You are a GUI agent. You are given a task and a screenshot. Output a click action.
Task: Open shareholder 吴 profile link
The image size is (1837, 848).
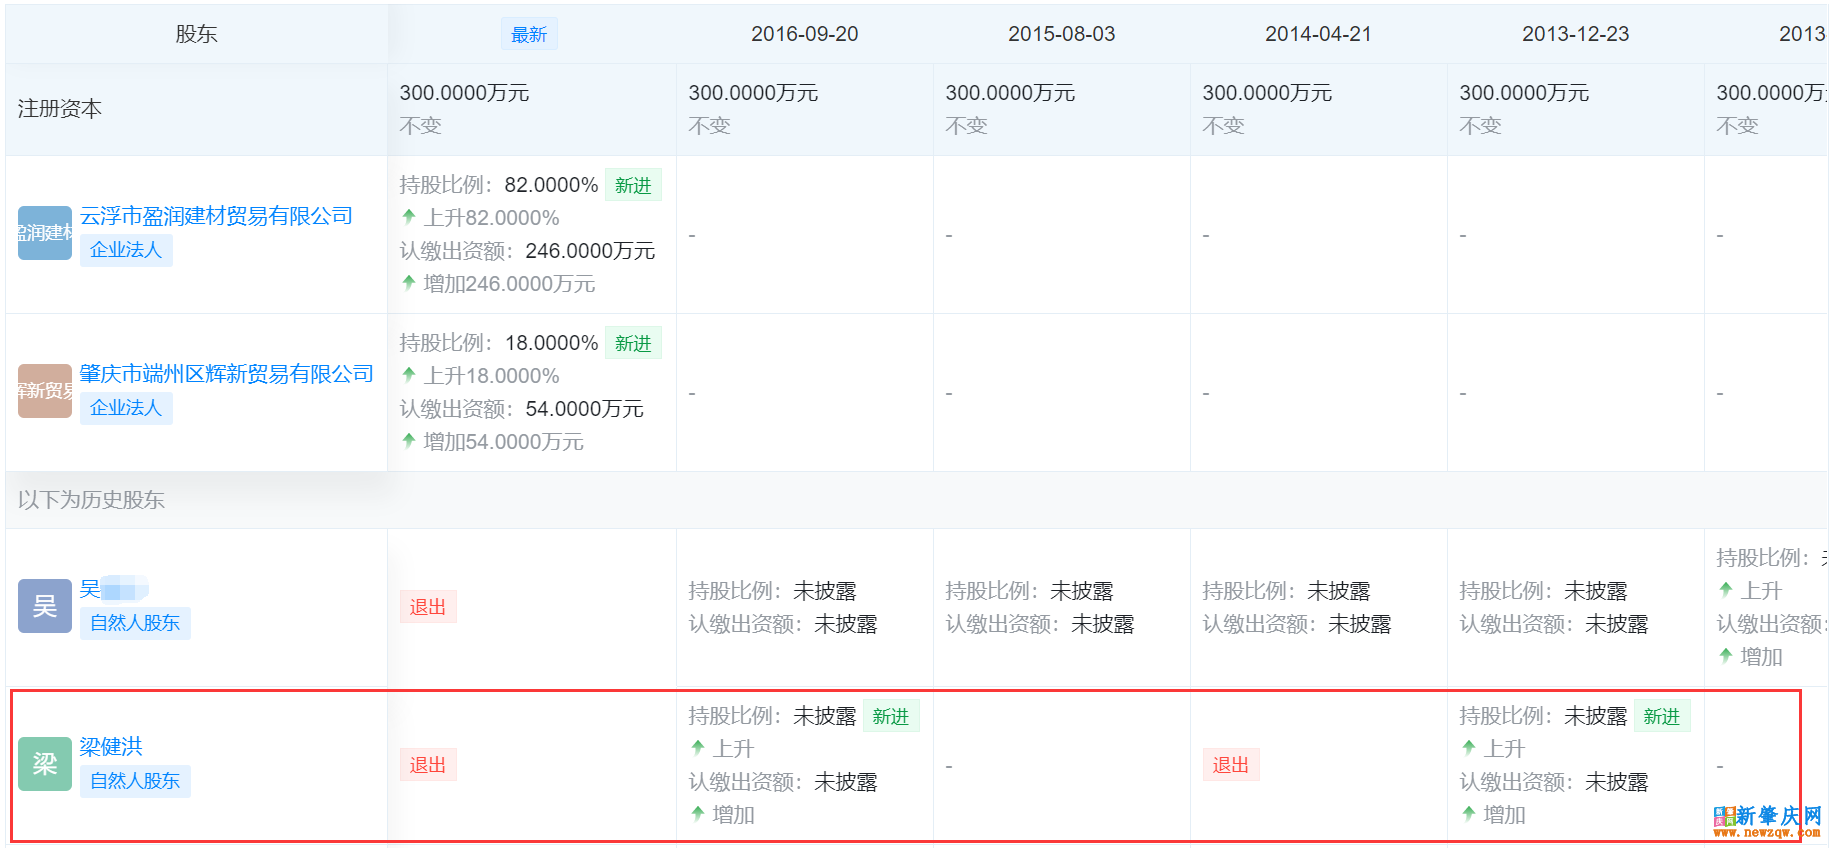114,589
